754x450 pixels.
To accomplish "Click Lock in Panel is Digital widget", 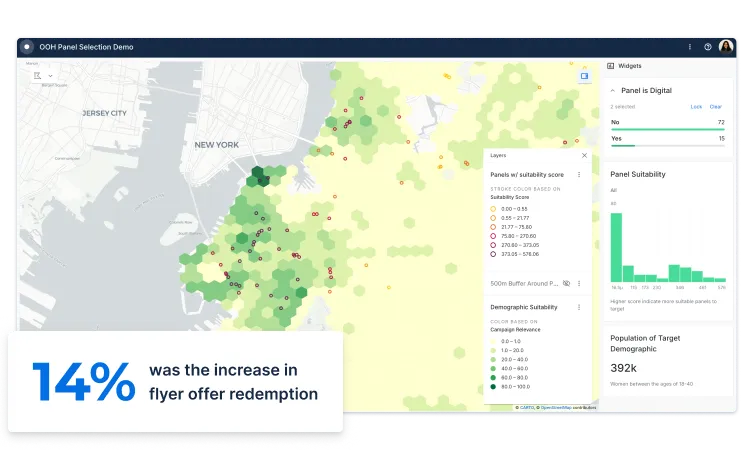I will point(696,106).
